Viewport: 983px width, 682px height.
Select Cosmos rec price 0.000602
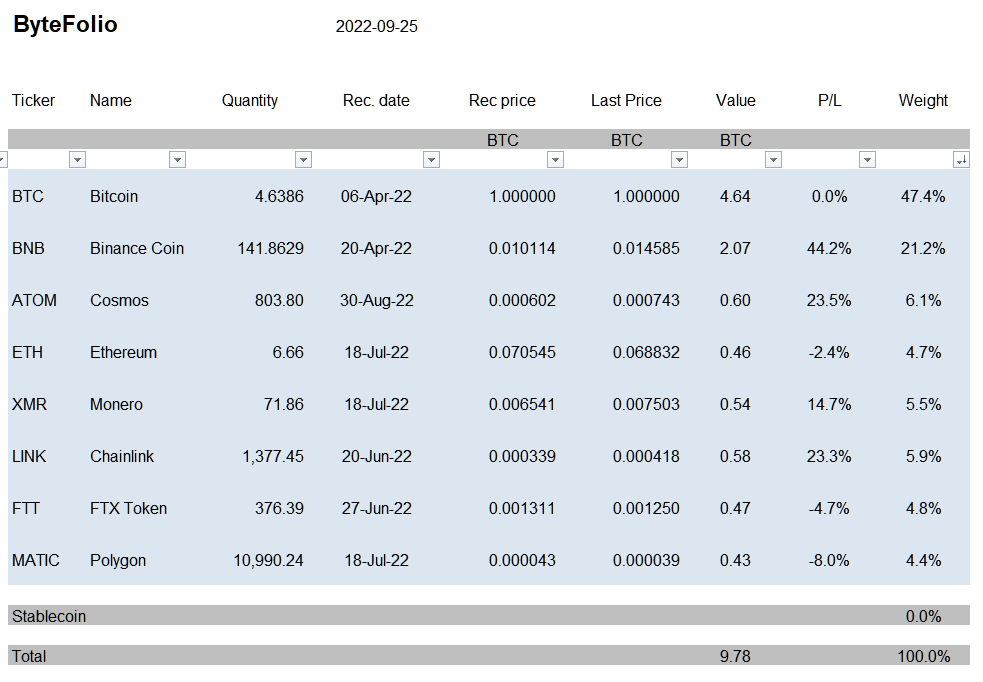522,300
